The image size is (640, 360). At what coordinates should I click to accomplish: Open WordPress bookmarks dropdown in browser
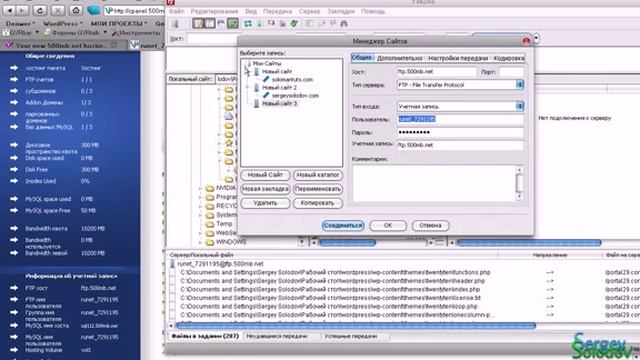pyautogui.click(x=62, y=24)
